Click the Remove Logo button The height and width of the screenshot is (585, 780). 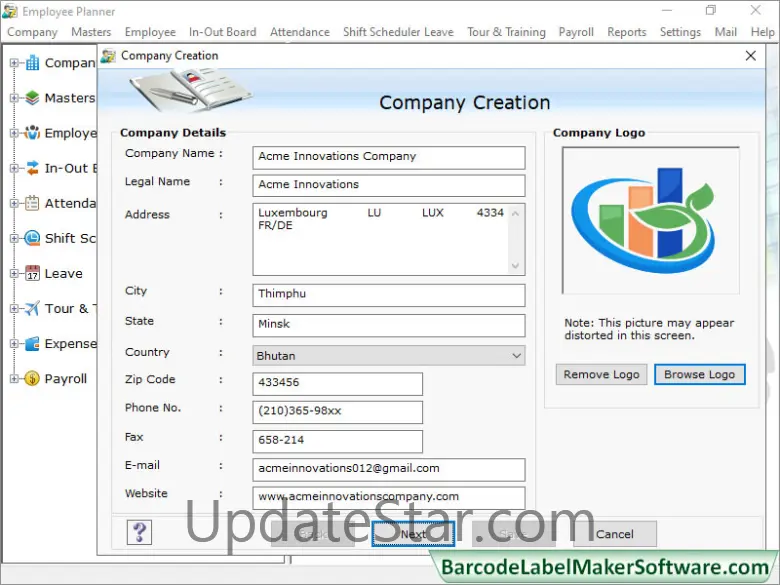click(601, 374)
